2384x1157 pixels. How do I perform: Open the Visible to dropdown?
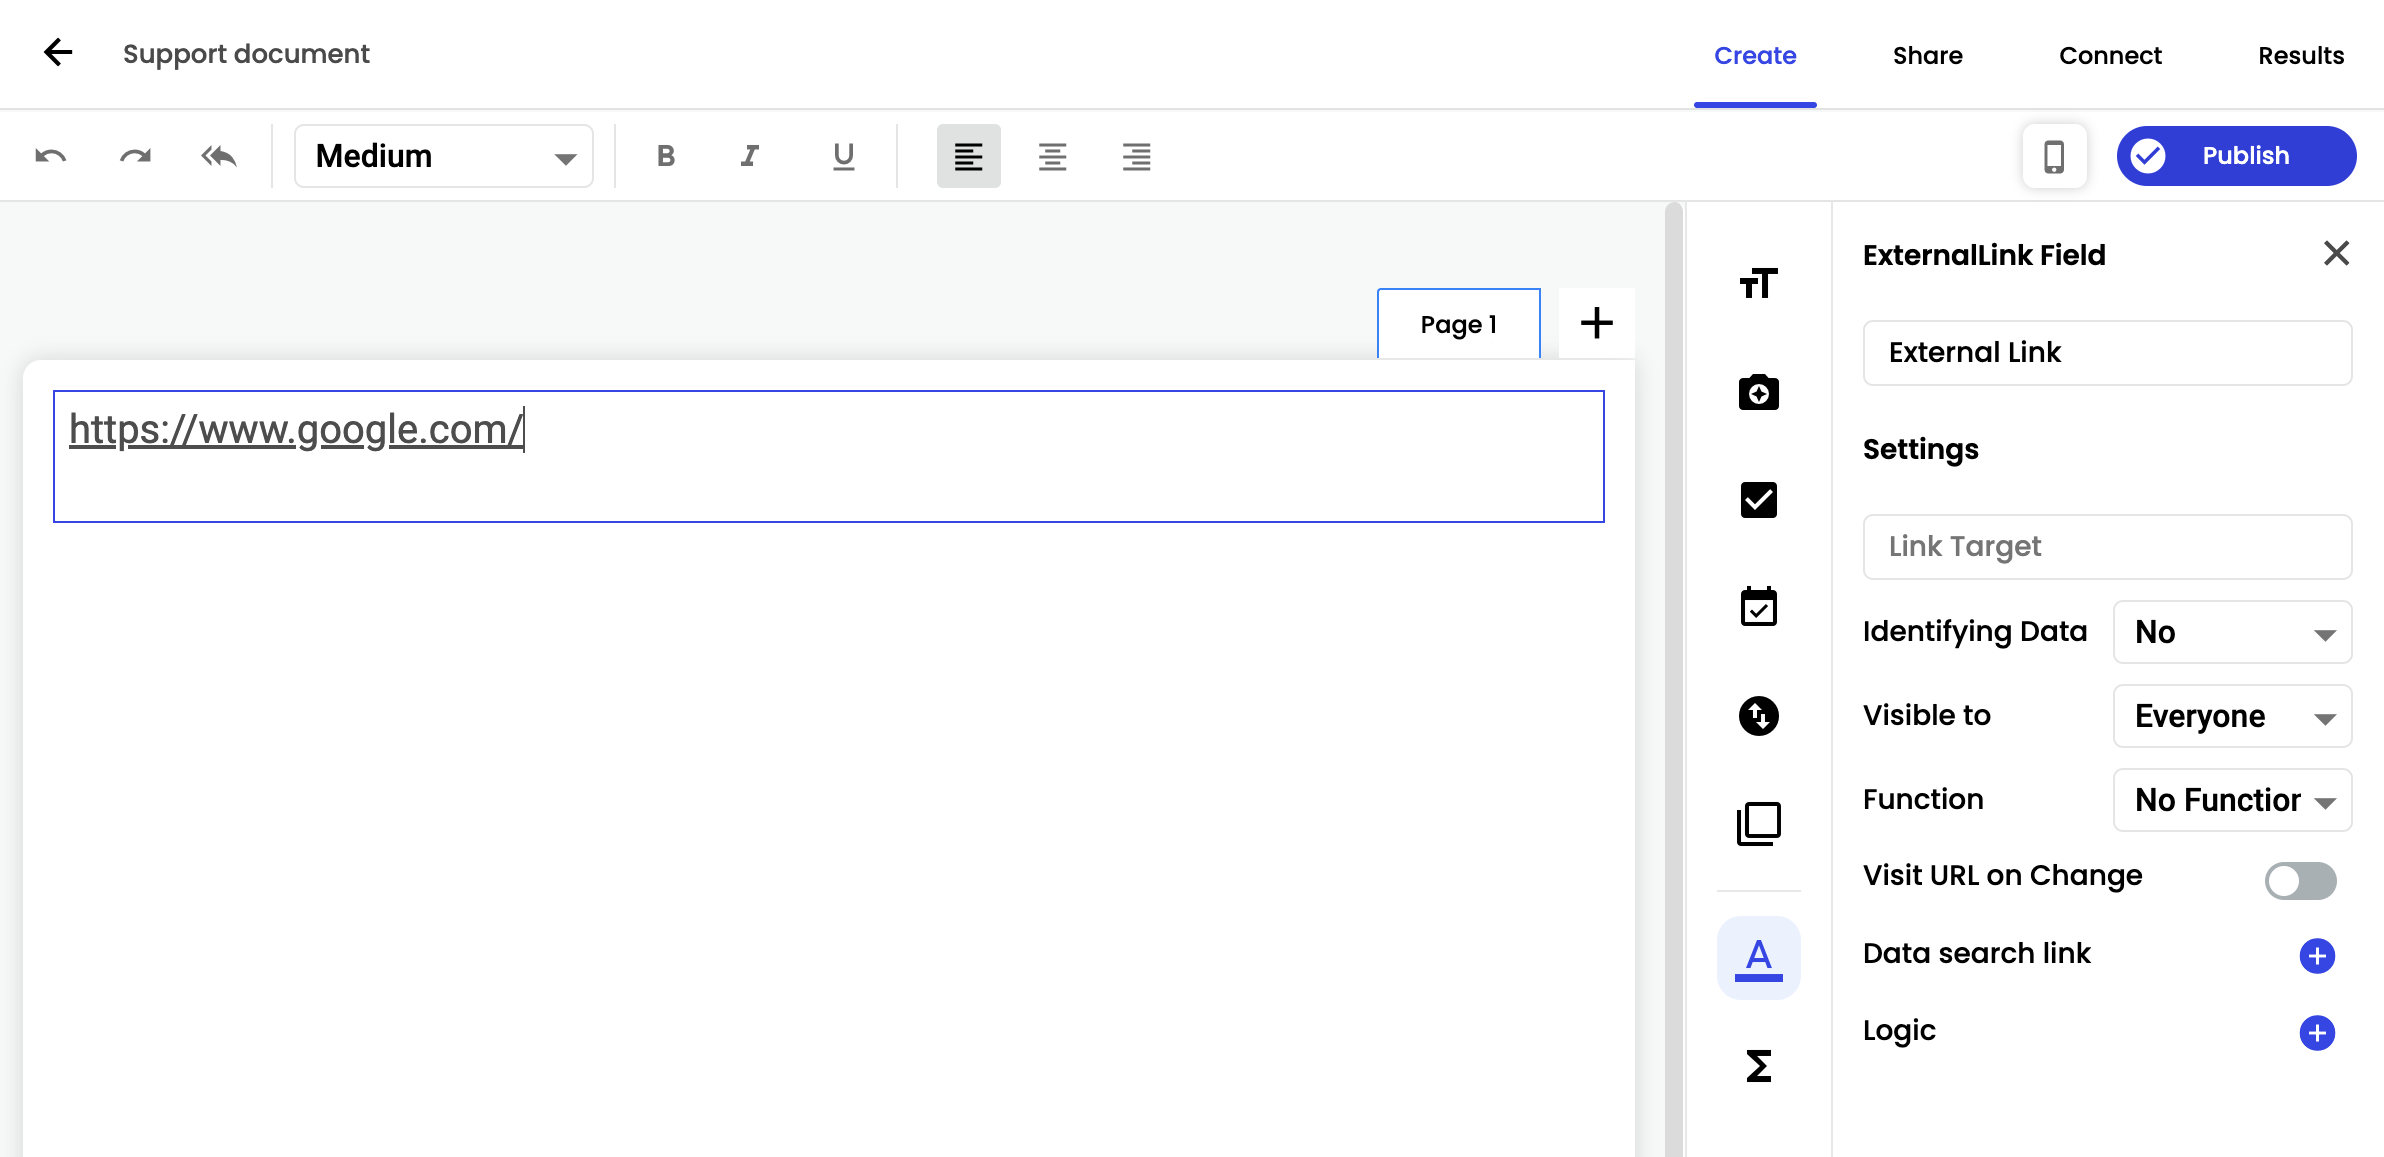2232,716
